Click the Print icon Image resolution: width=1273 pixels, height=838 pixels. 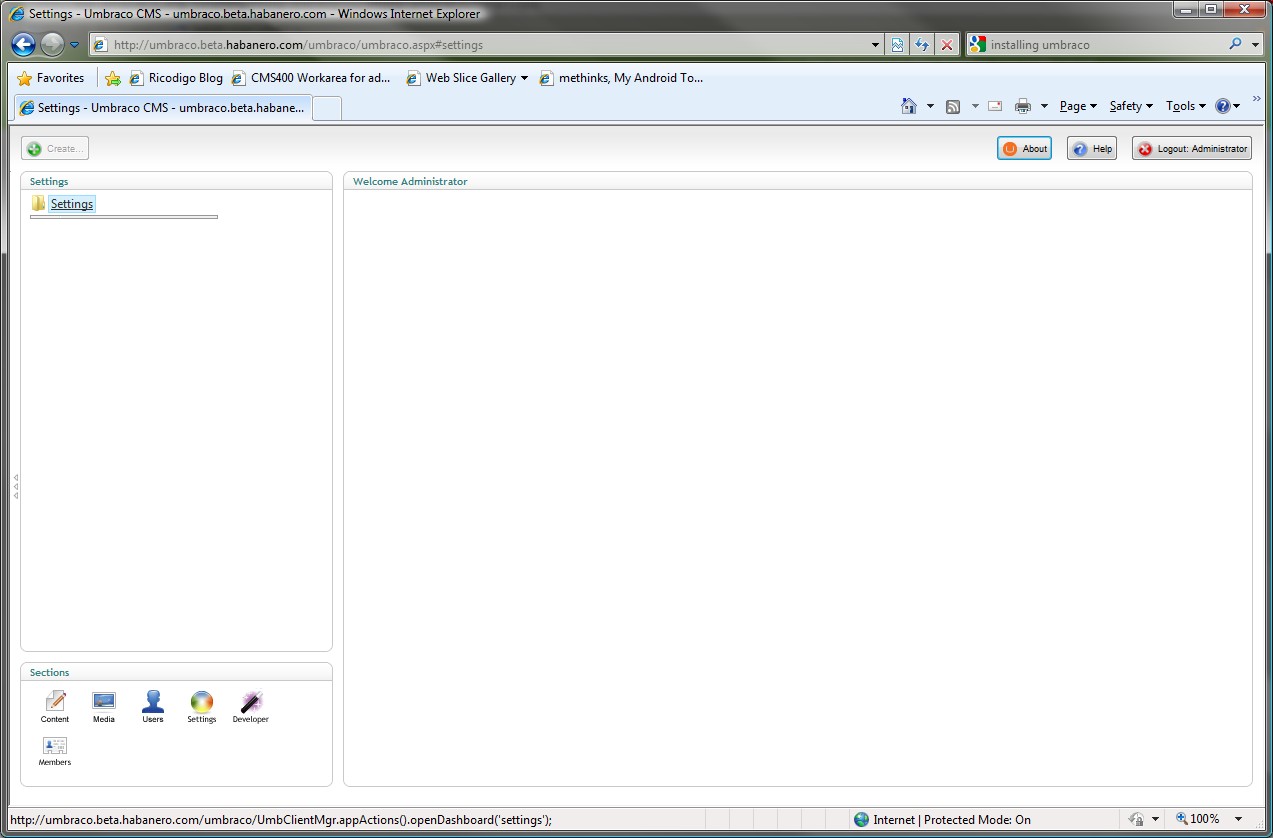tap(1023, 106)
